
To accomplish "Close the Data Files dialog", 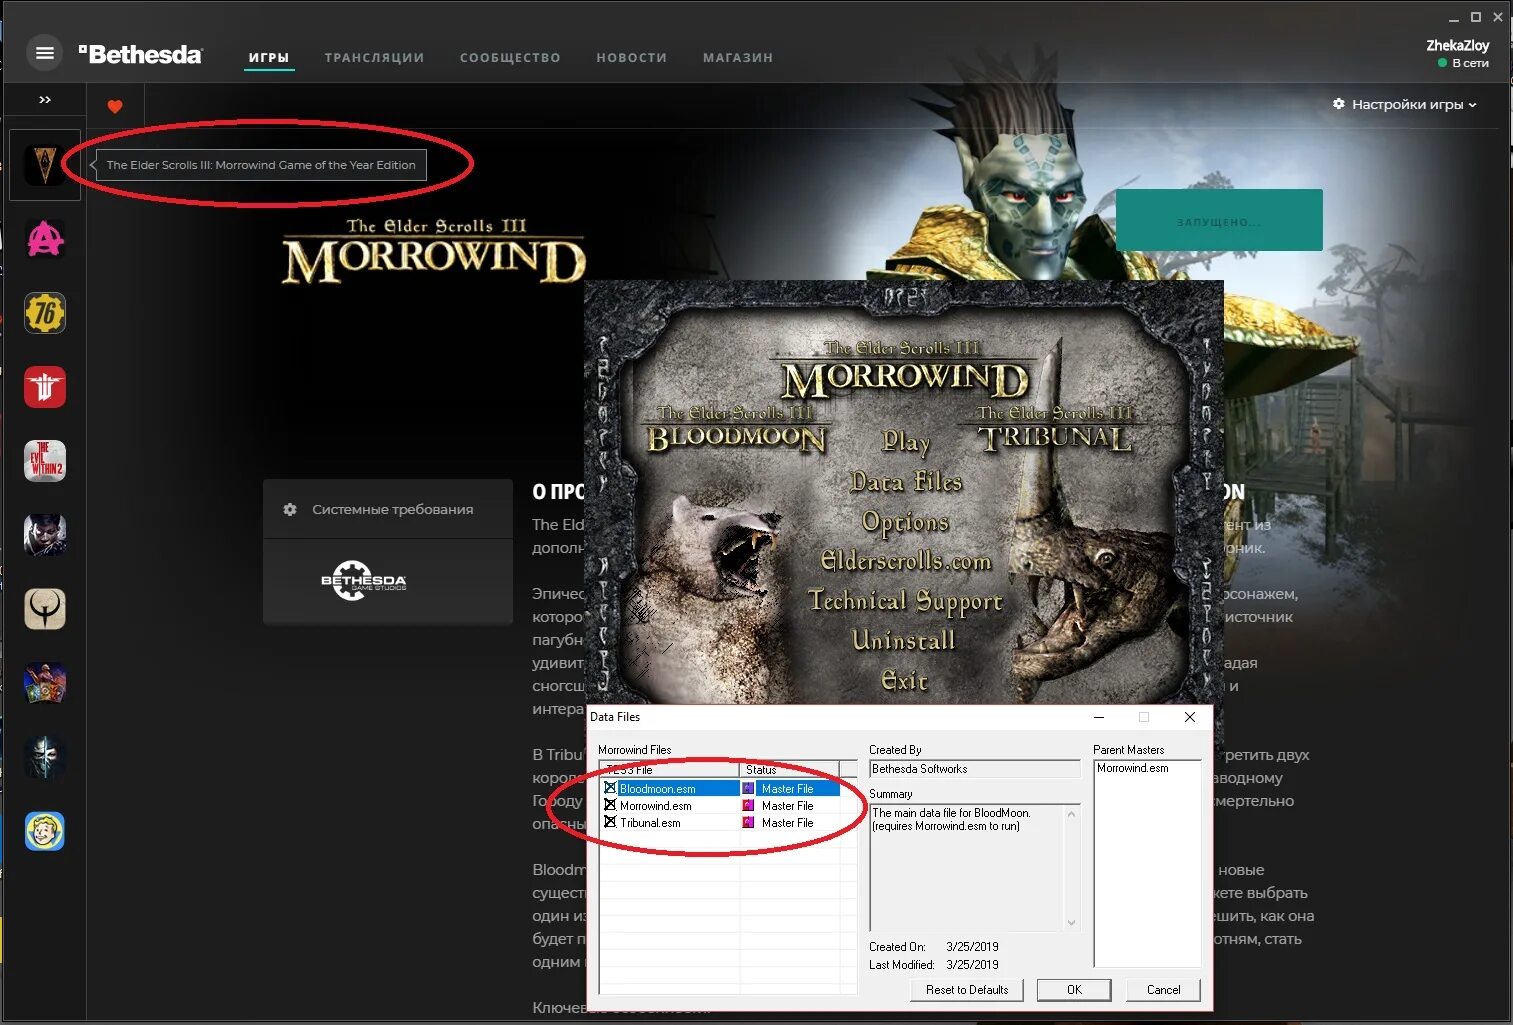I will tap(1189, 717).
